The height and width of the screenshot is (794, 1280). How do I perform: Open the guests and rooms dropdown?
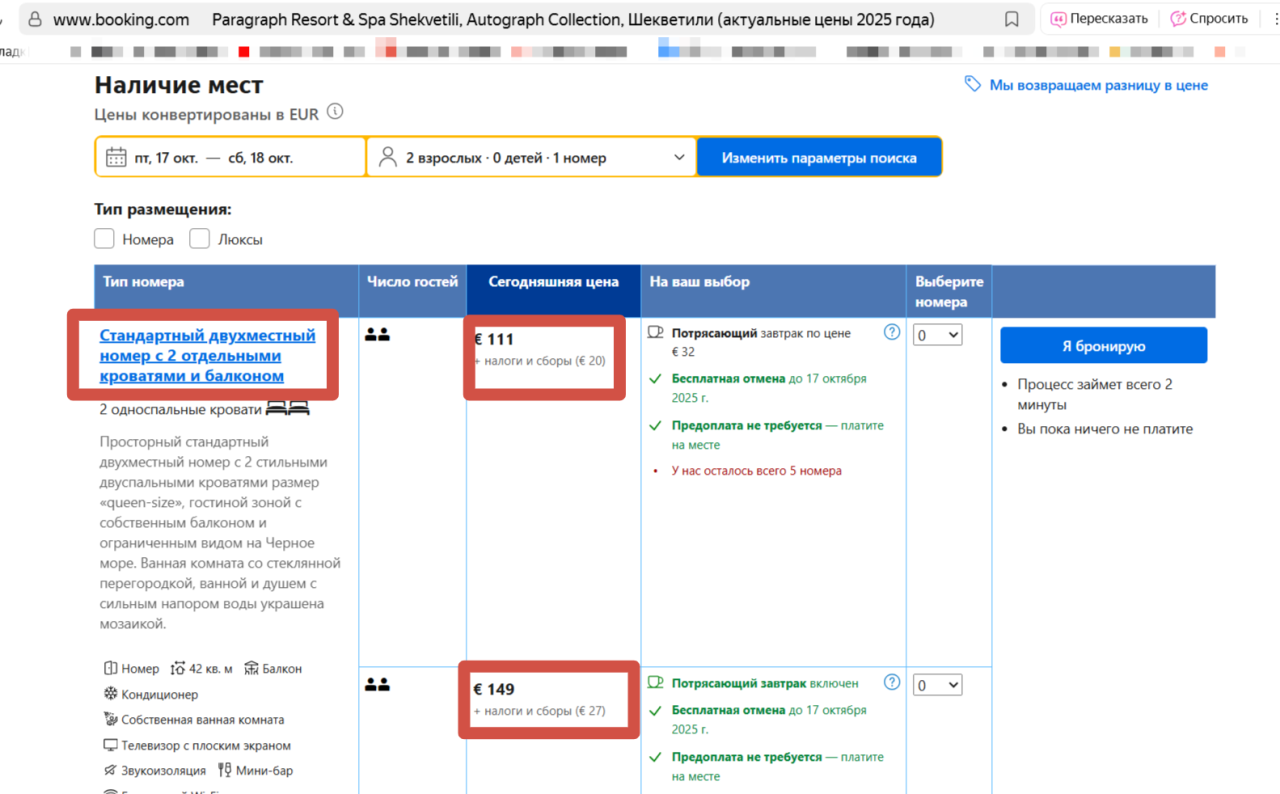click(531, 157)
